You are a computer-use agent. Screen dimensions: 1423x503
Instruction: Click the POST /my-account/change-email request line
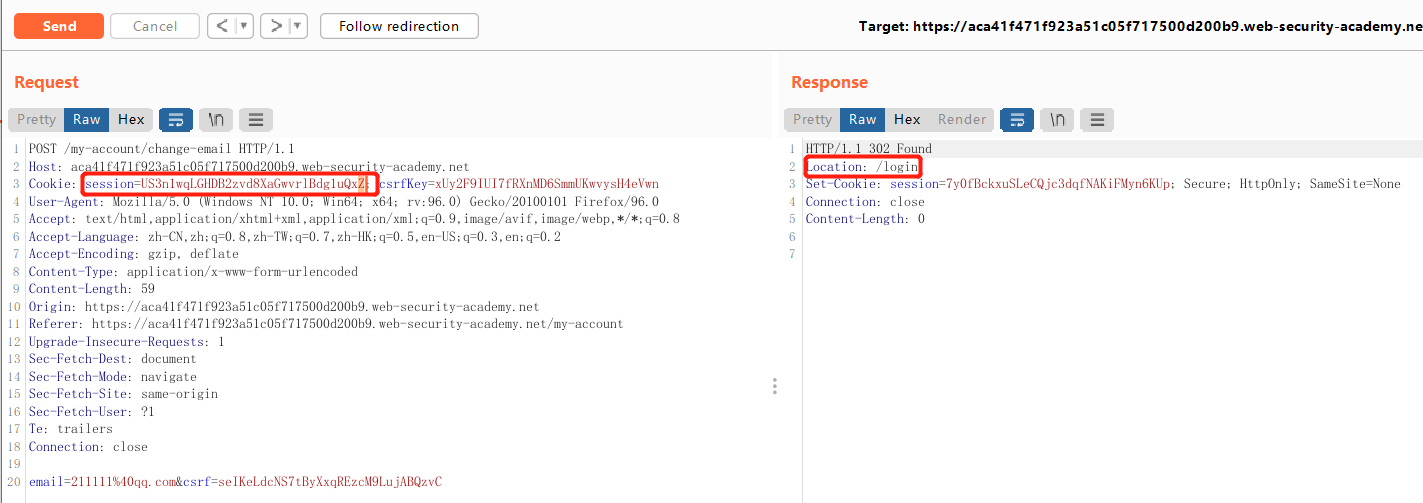coord(161,149)
